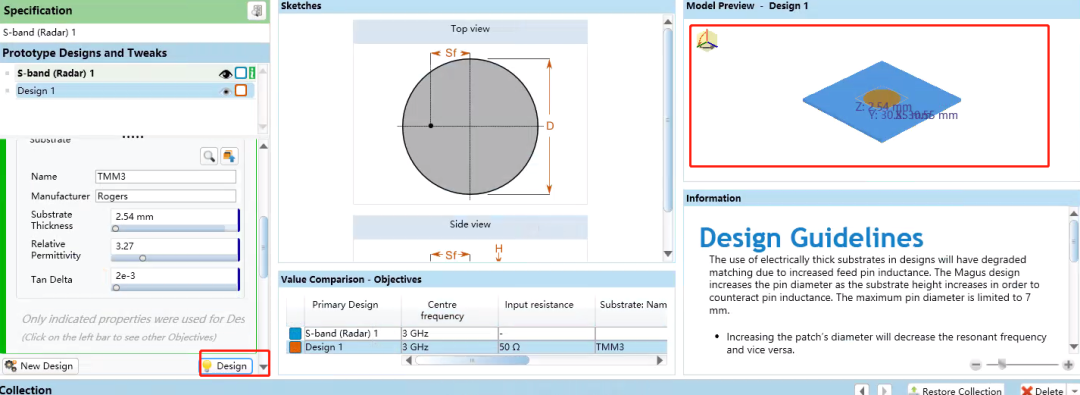Click the substrate library export icon
The image size is (1080, 395).
[x=229, y=156]
